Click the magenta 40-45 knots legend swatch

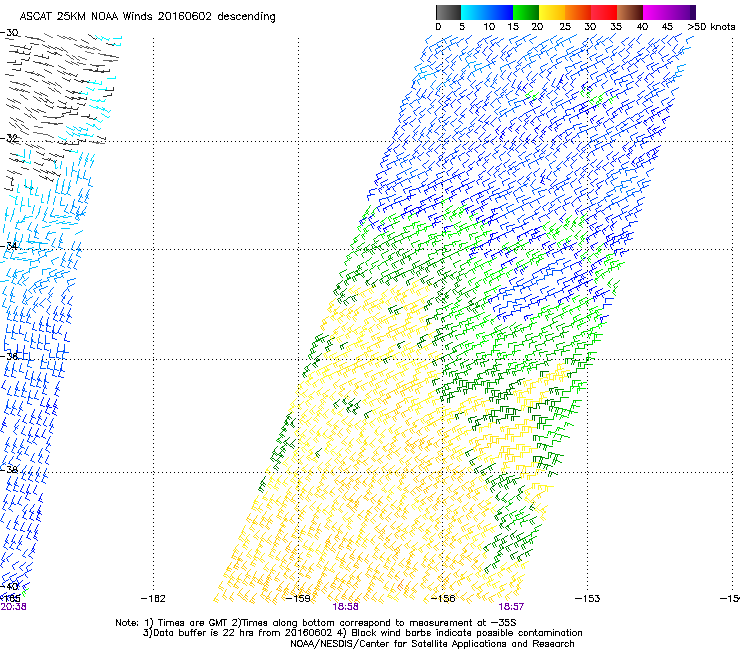[656, 12]
